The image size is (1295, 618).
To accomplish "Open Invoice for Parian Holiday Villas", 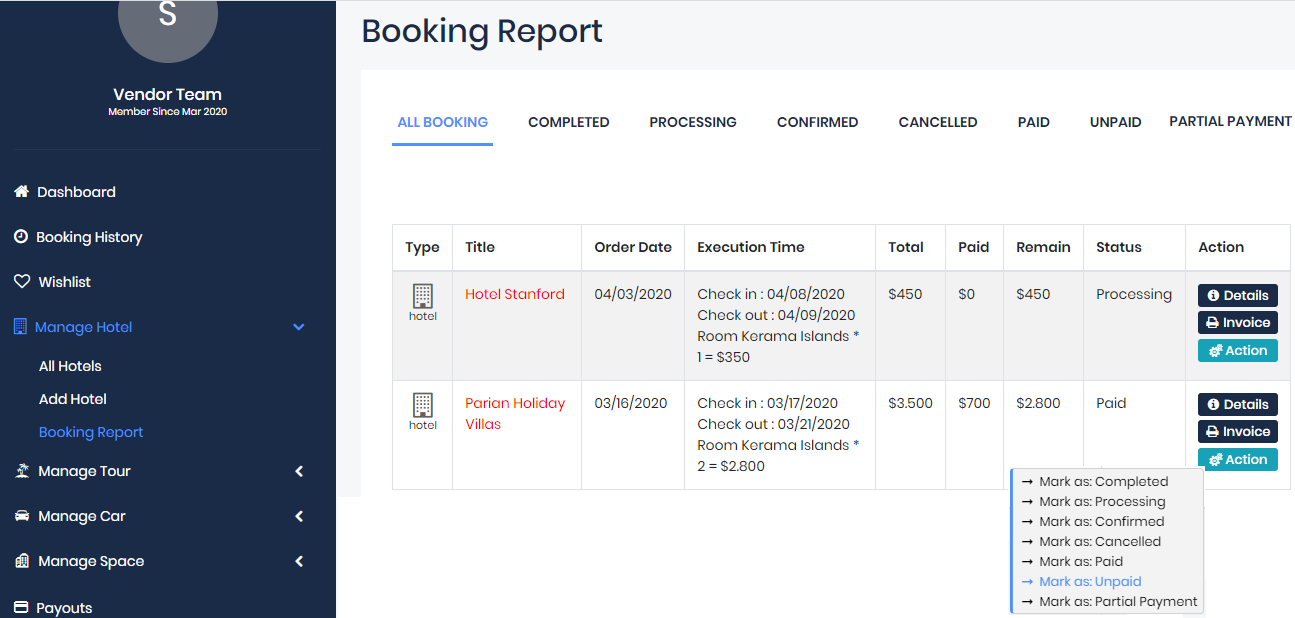I will 1238,432.
